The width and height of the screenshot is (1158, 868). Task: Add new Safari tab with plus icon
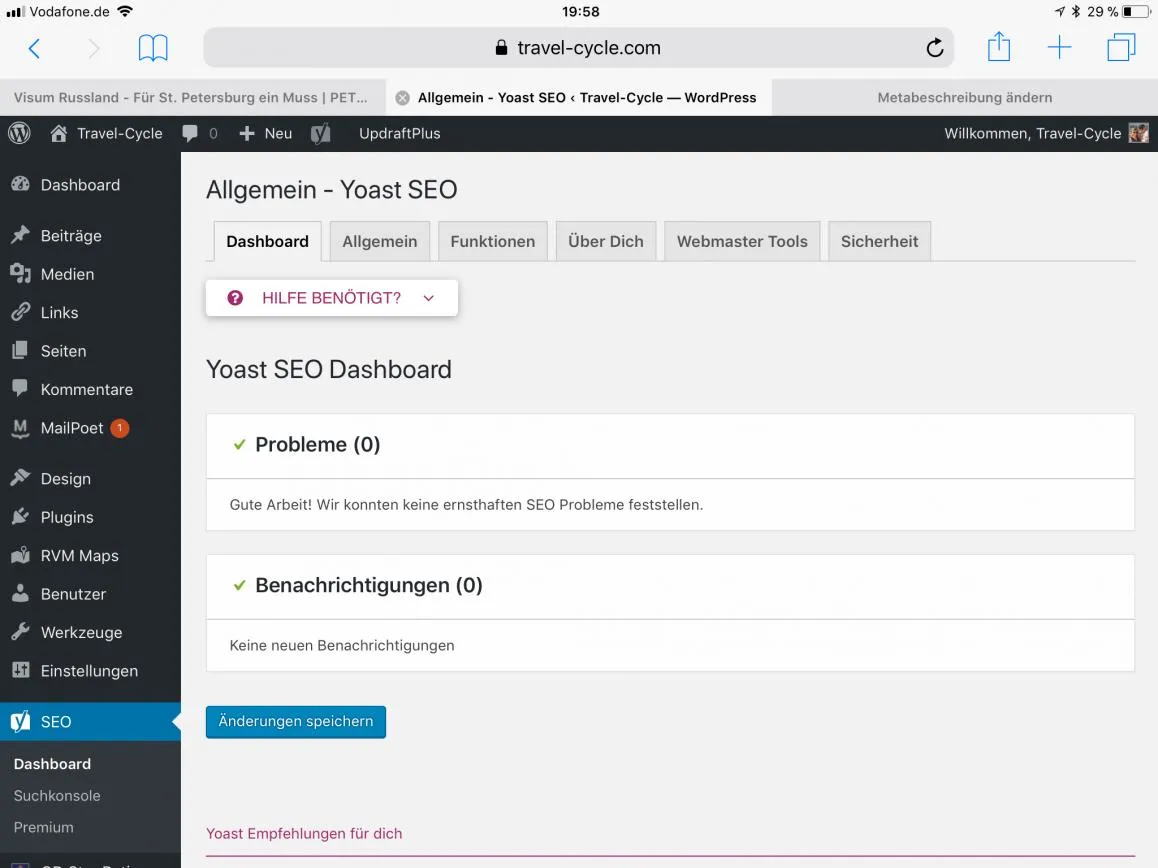coord(1059,47)
